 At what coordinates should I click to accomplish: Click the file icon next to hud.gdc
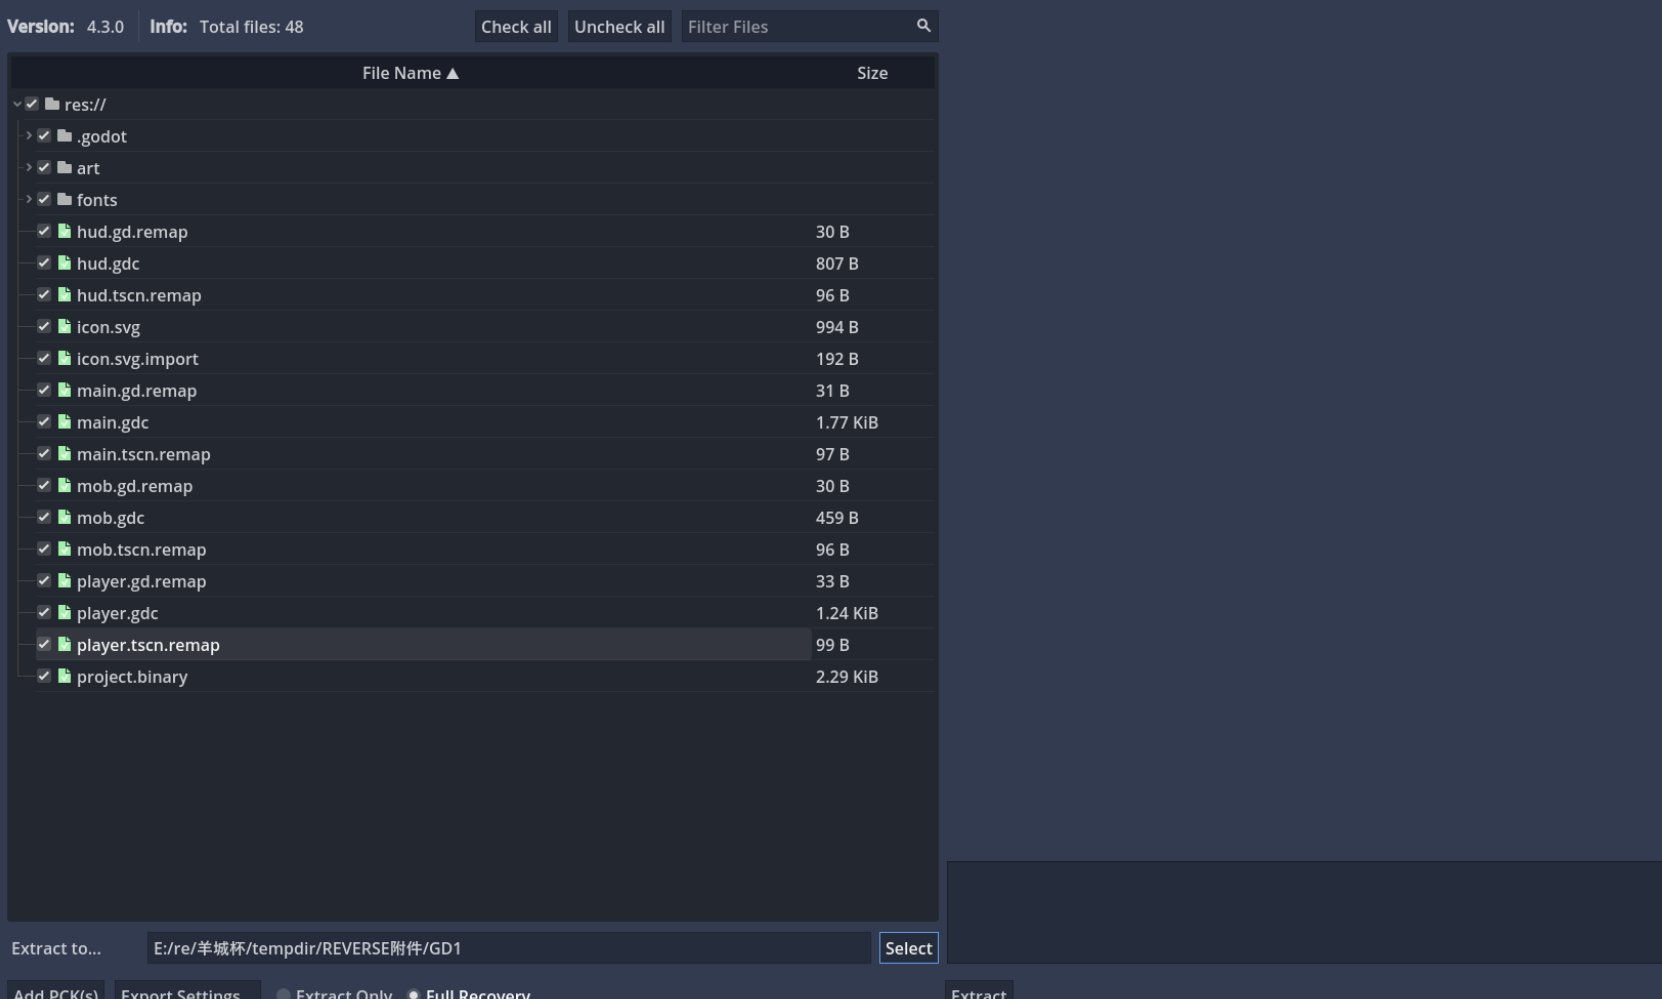tap(65, 263)
